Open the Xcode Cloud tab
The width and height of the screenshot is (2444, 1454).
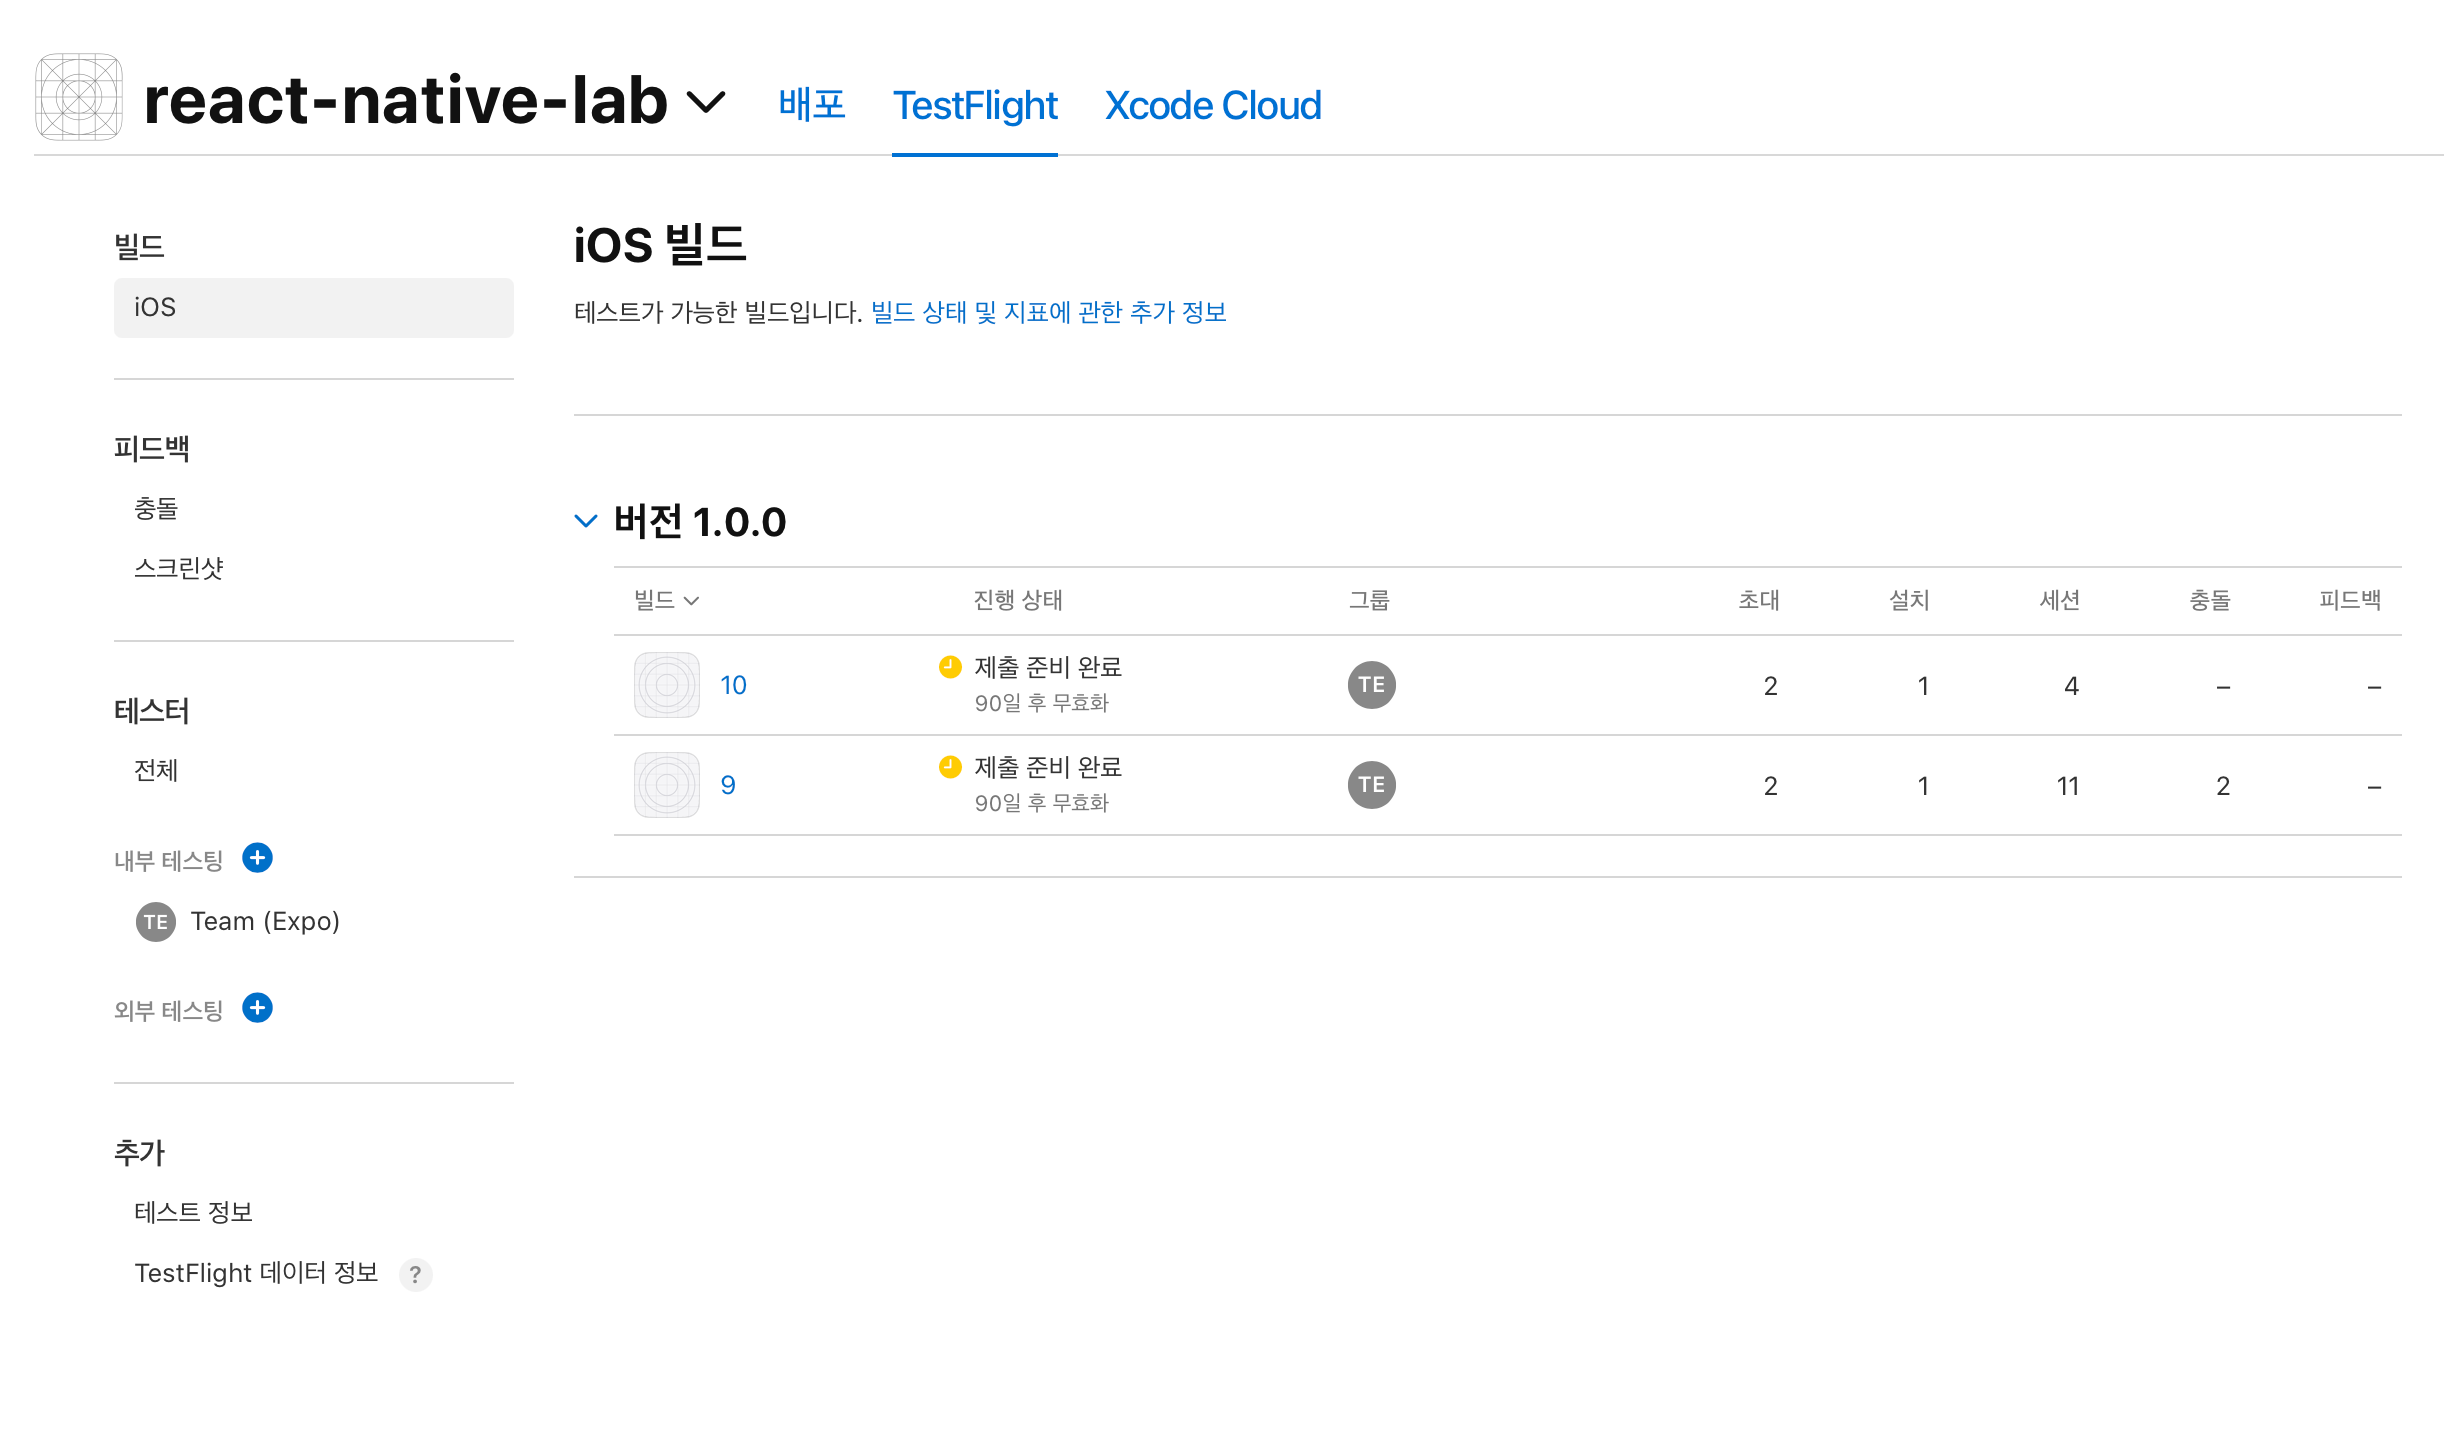[x=1213, y=105]
